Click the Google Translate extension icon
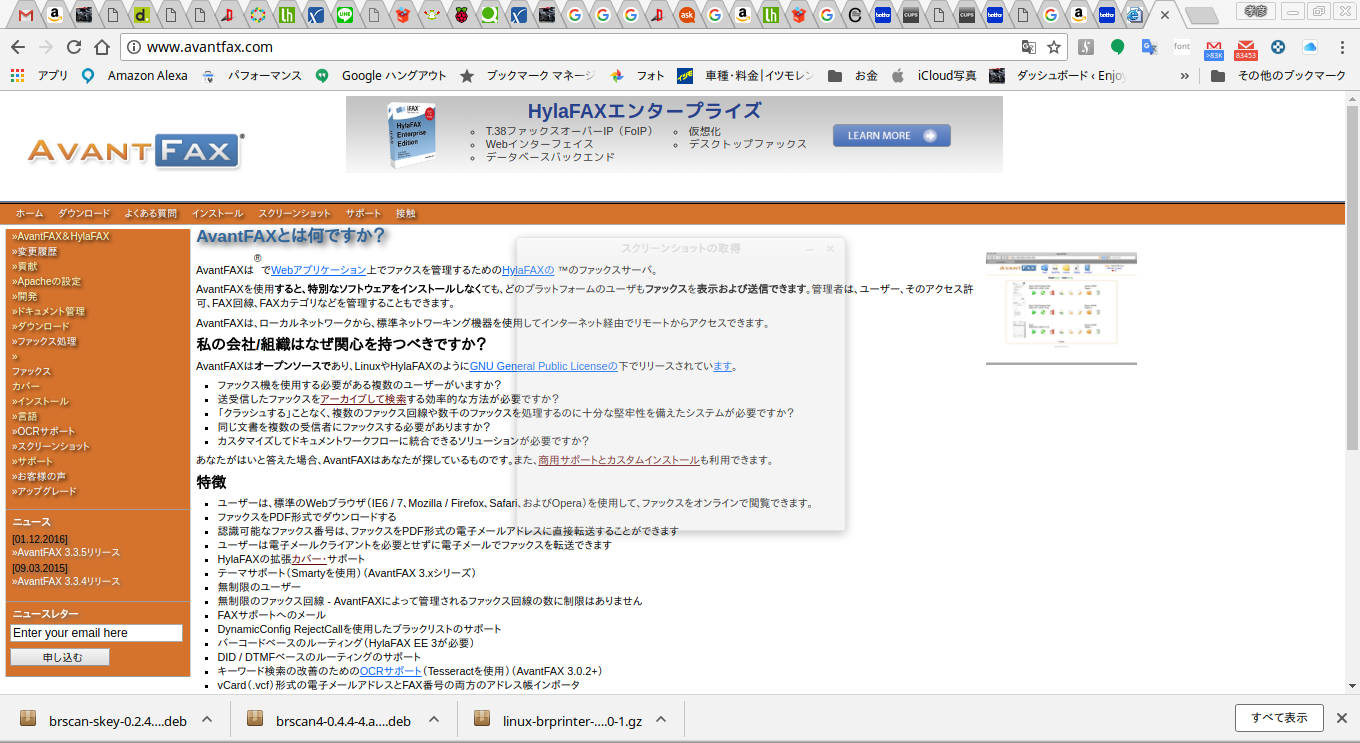1360x743 pixels. [x=1150, y=47]
